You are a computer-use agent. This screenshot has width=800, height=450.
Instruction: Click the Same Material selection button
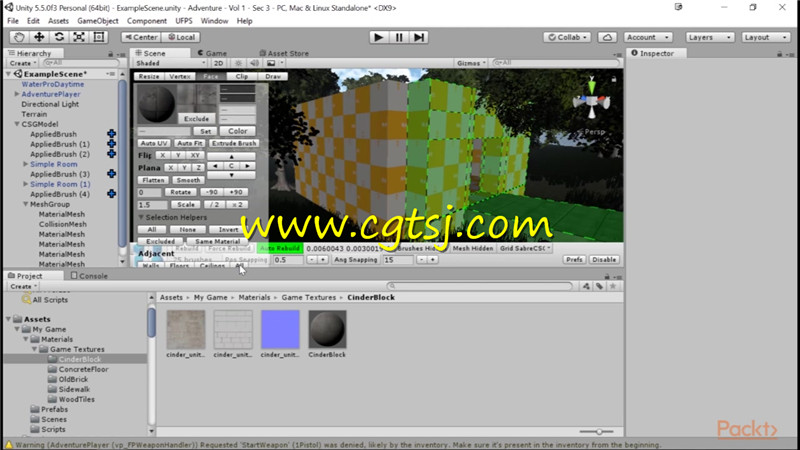[x=217, y=241]
